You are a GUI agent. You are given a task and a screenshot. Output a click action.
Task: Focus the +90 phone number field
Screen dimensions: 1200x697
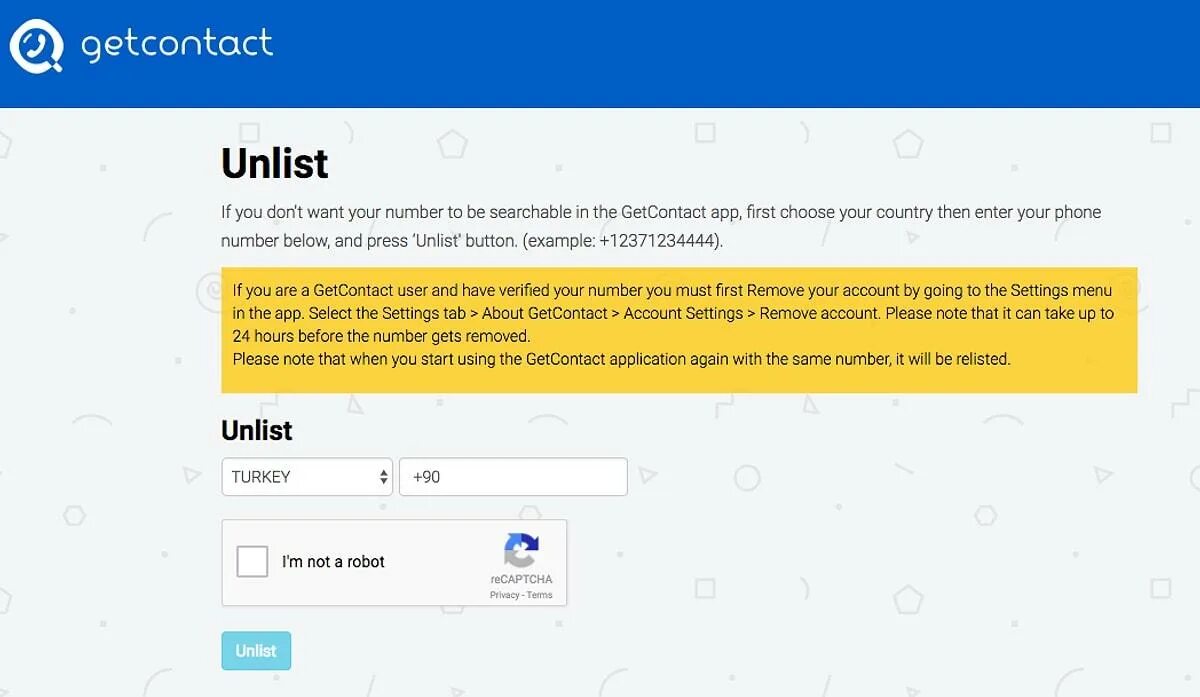pos(513,477)
